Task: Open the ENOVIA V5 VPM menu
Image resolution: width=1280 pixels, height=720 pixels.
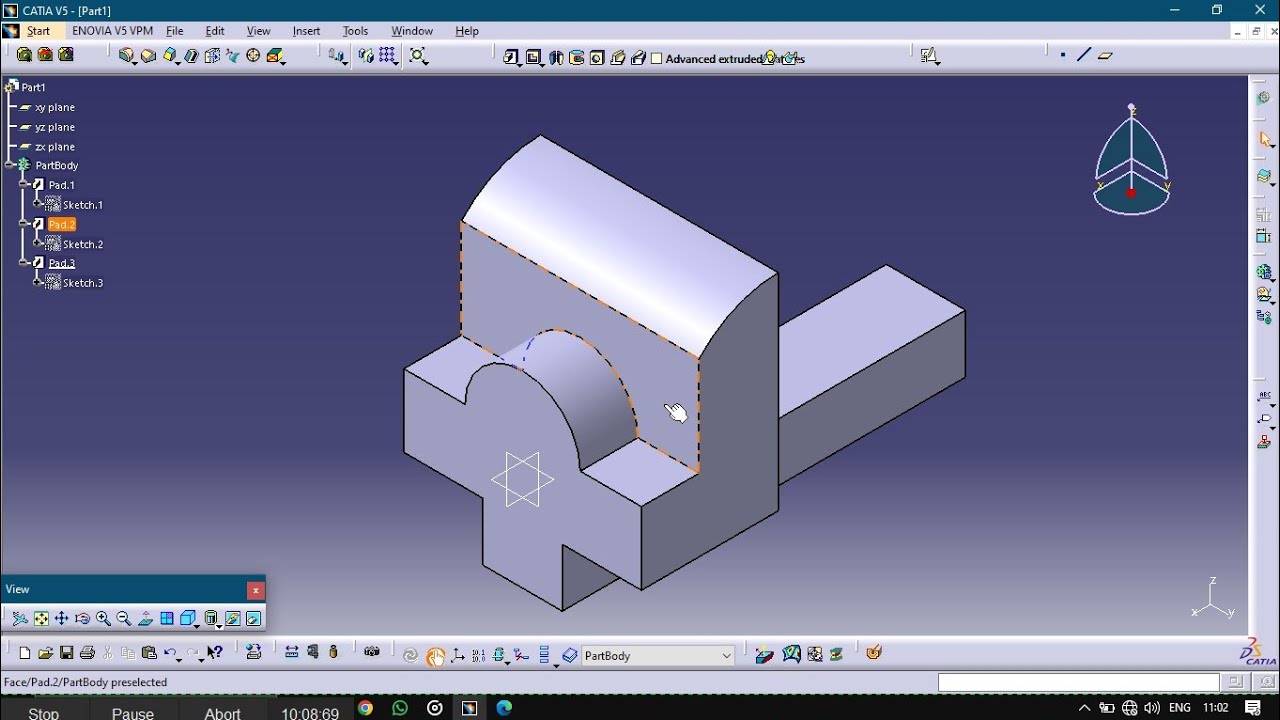Action: coord(112,31)
